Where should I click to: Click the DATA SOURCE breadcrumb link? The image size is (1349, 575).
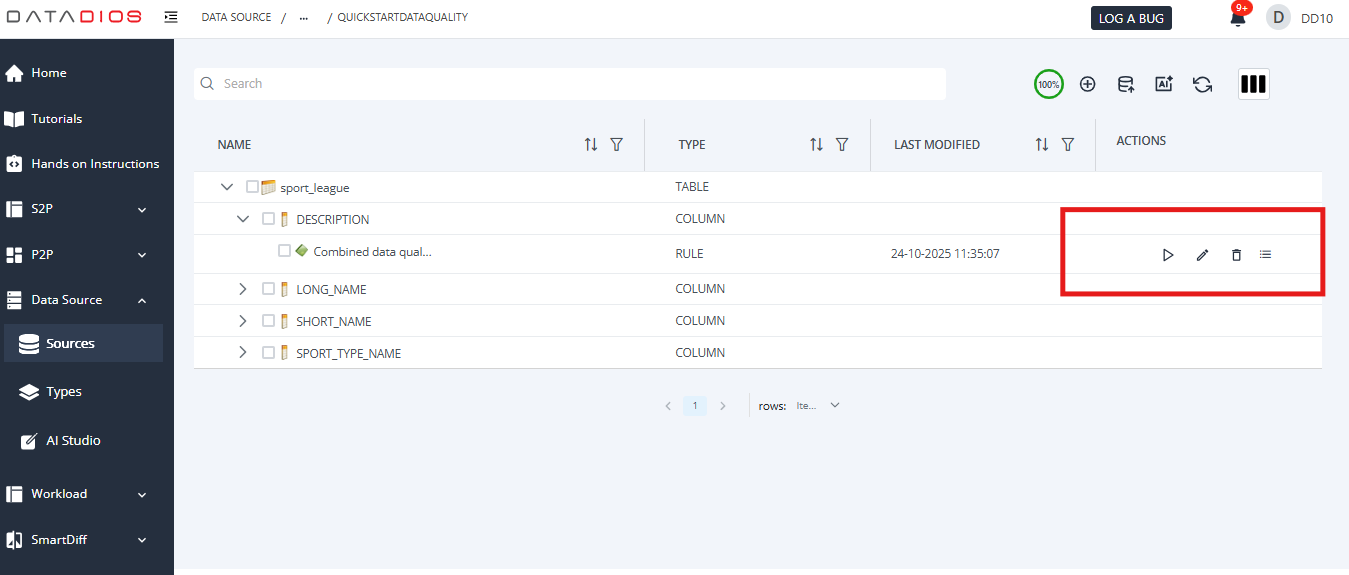click(236, 18)
